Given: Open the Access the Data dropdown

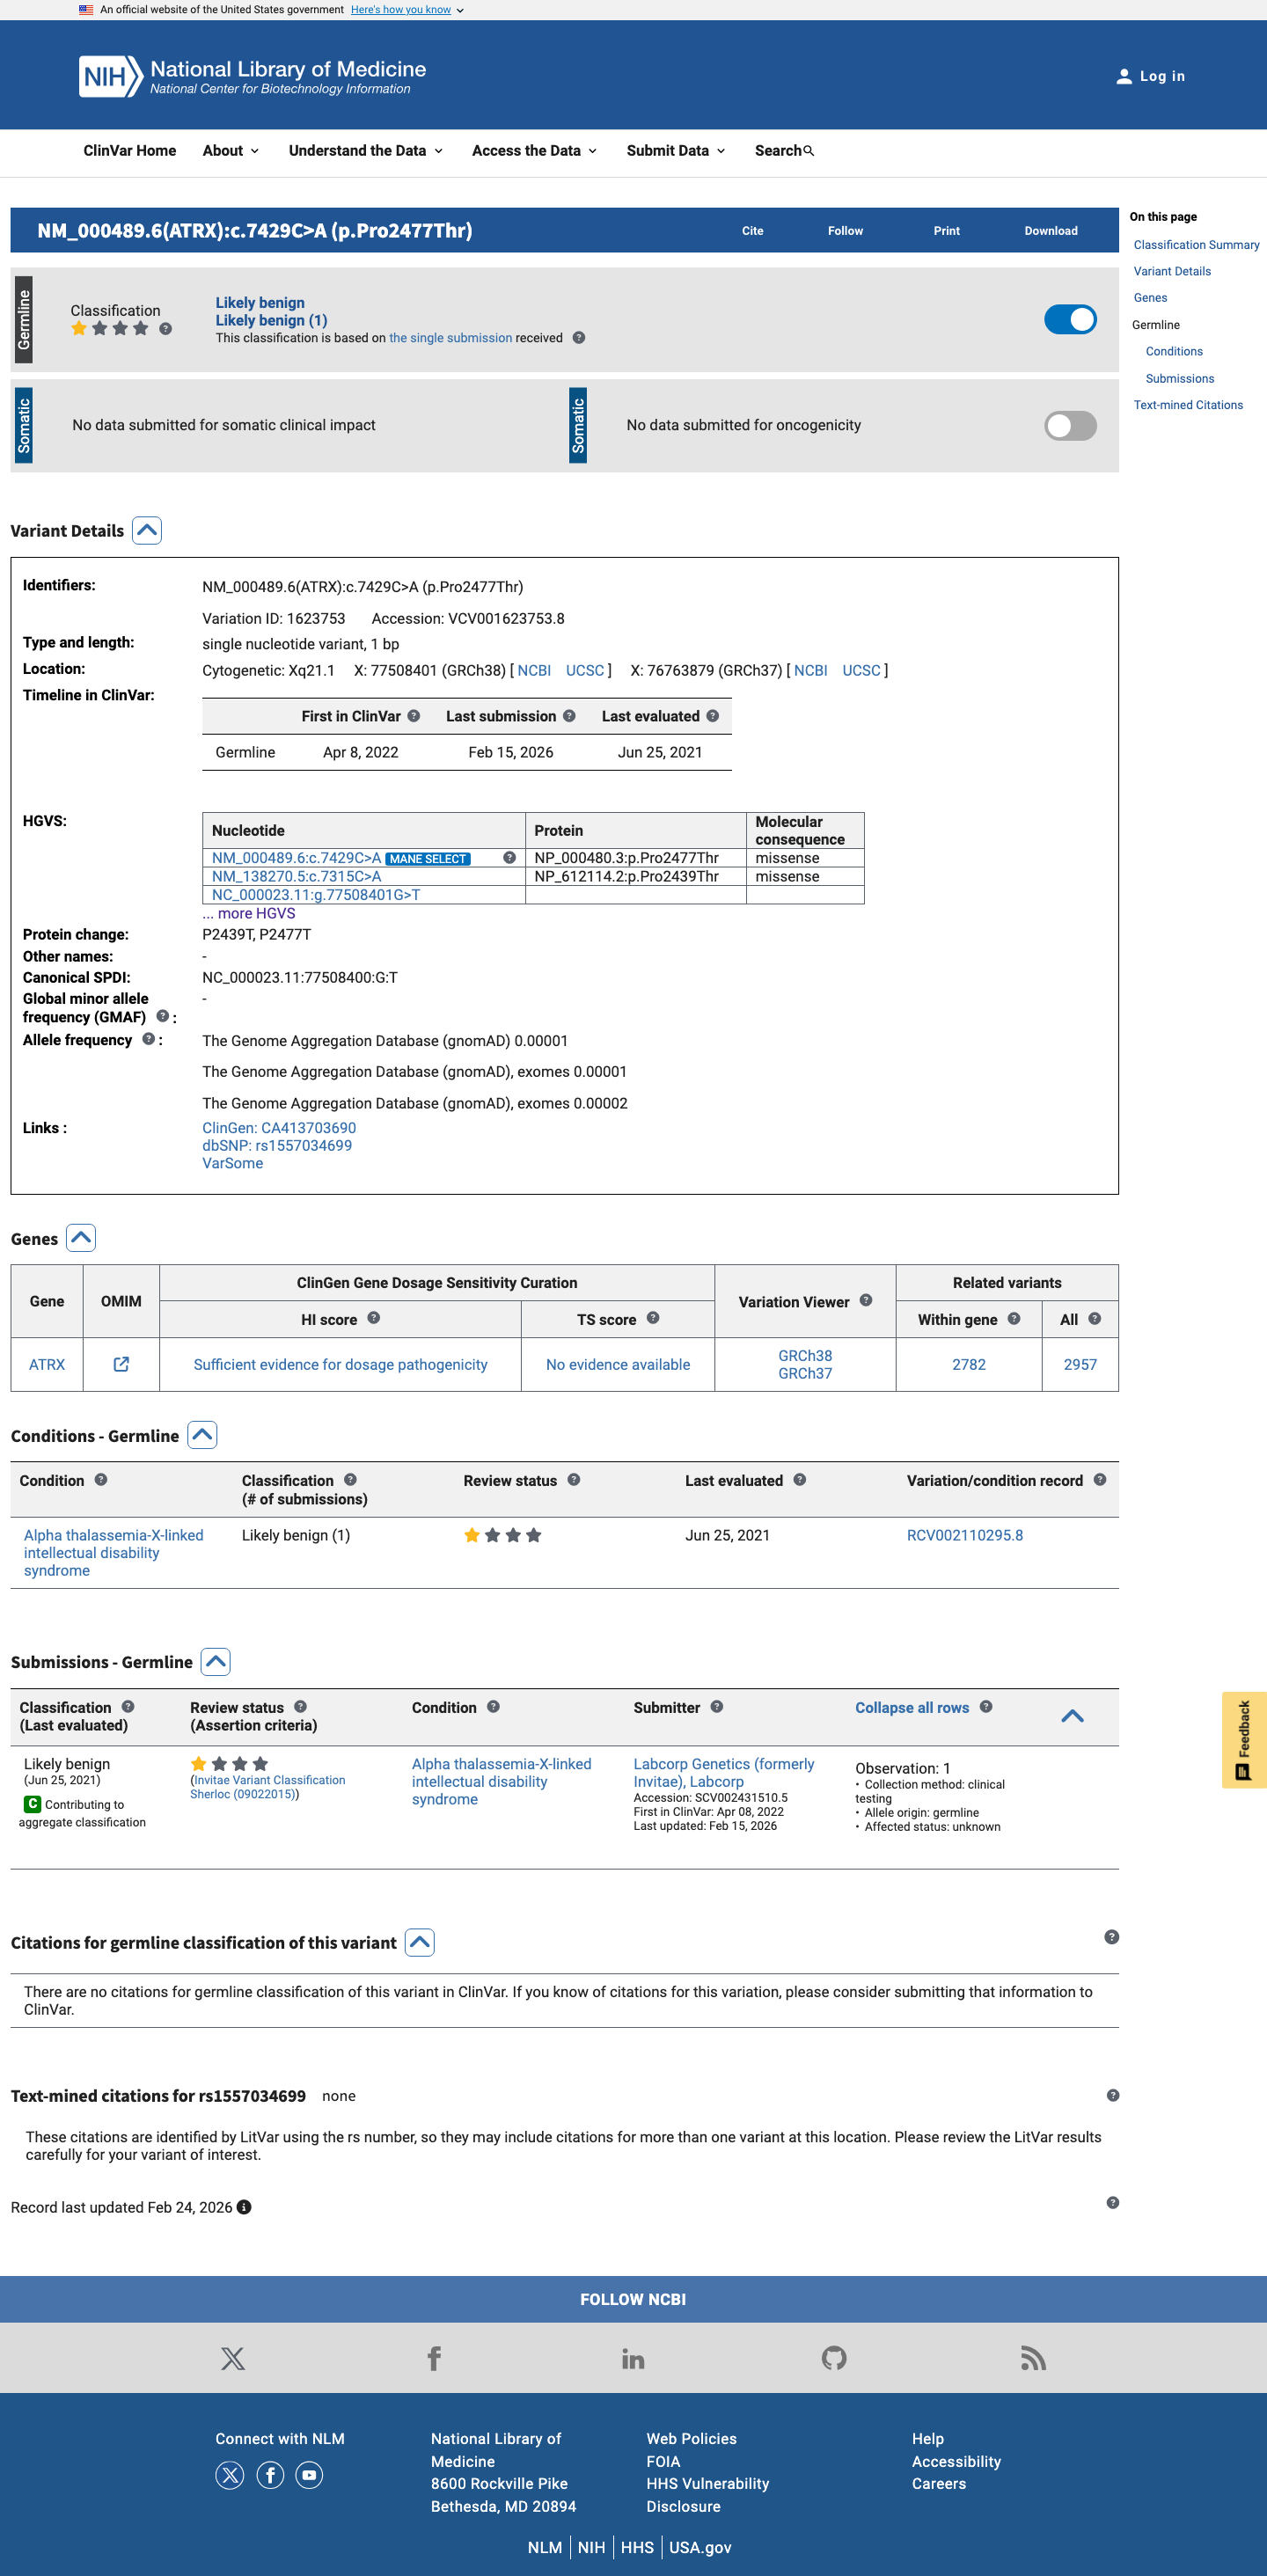Looking at the screenshot, I should [x=535, y=150].
